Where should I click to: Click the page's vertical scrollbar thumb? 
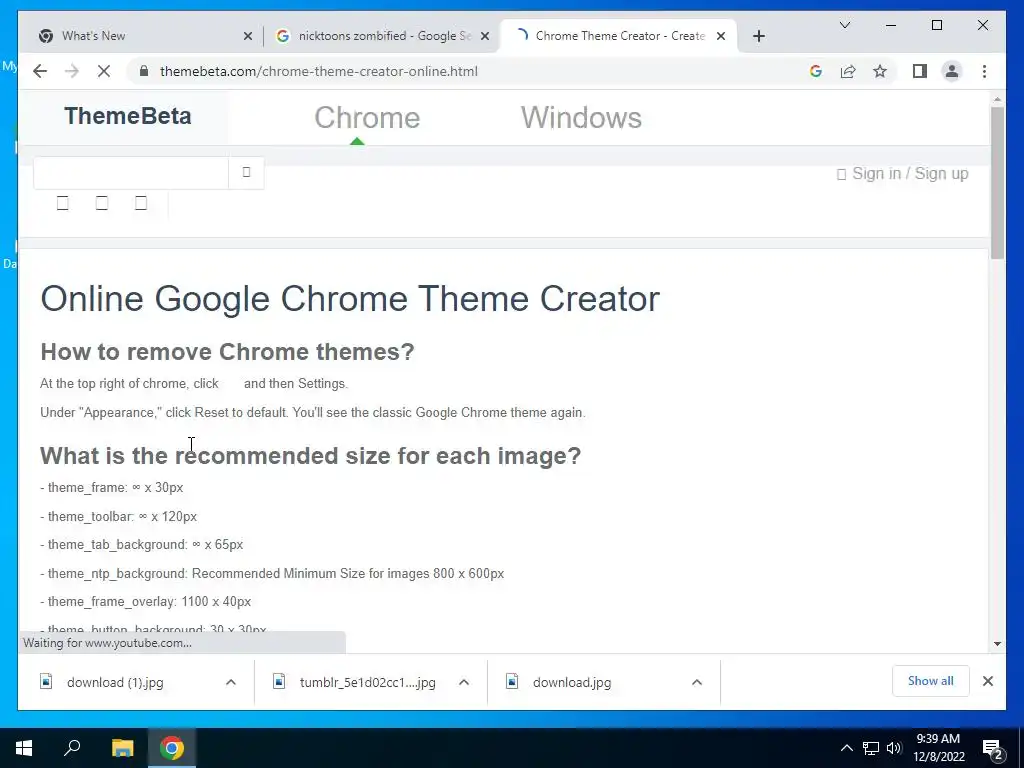click(x=997, y=183)
